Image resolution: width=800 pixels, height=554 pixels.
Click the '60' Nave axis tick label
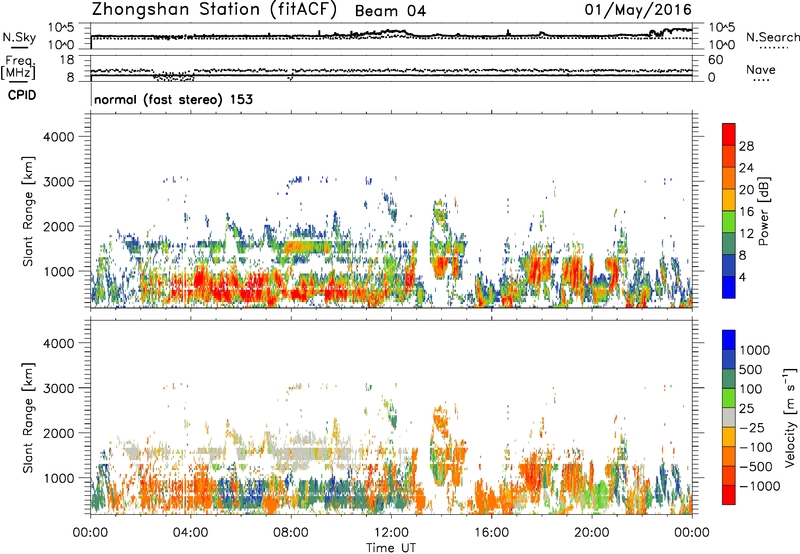point(716,60)
